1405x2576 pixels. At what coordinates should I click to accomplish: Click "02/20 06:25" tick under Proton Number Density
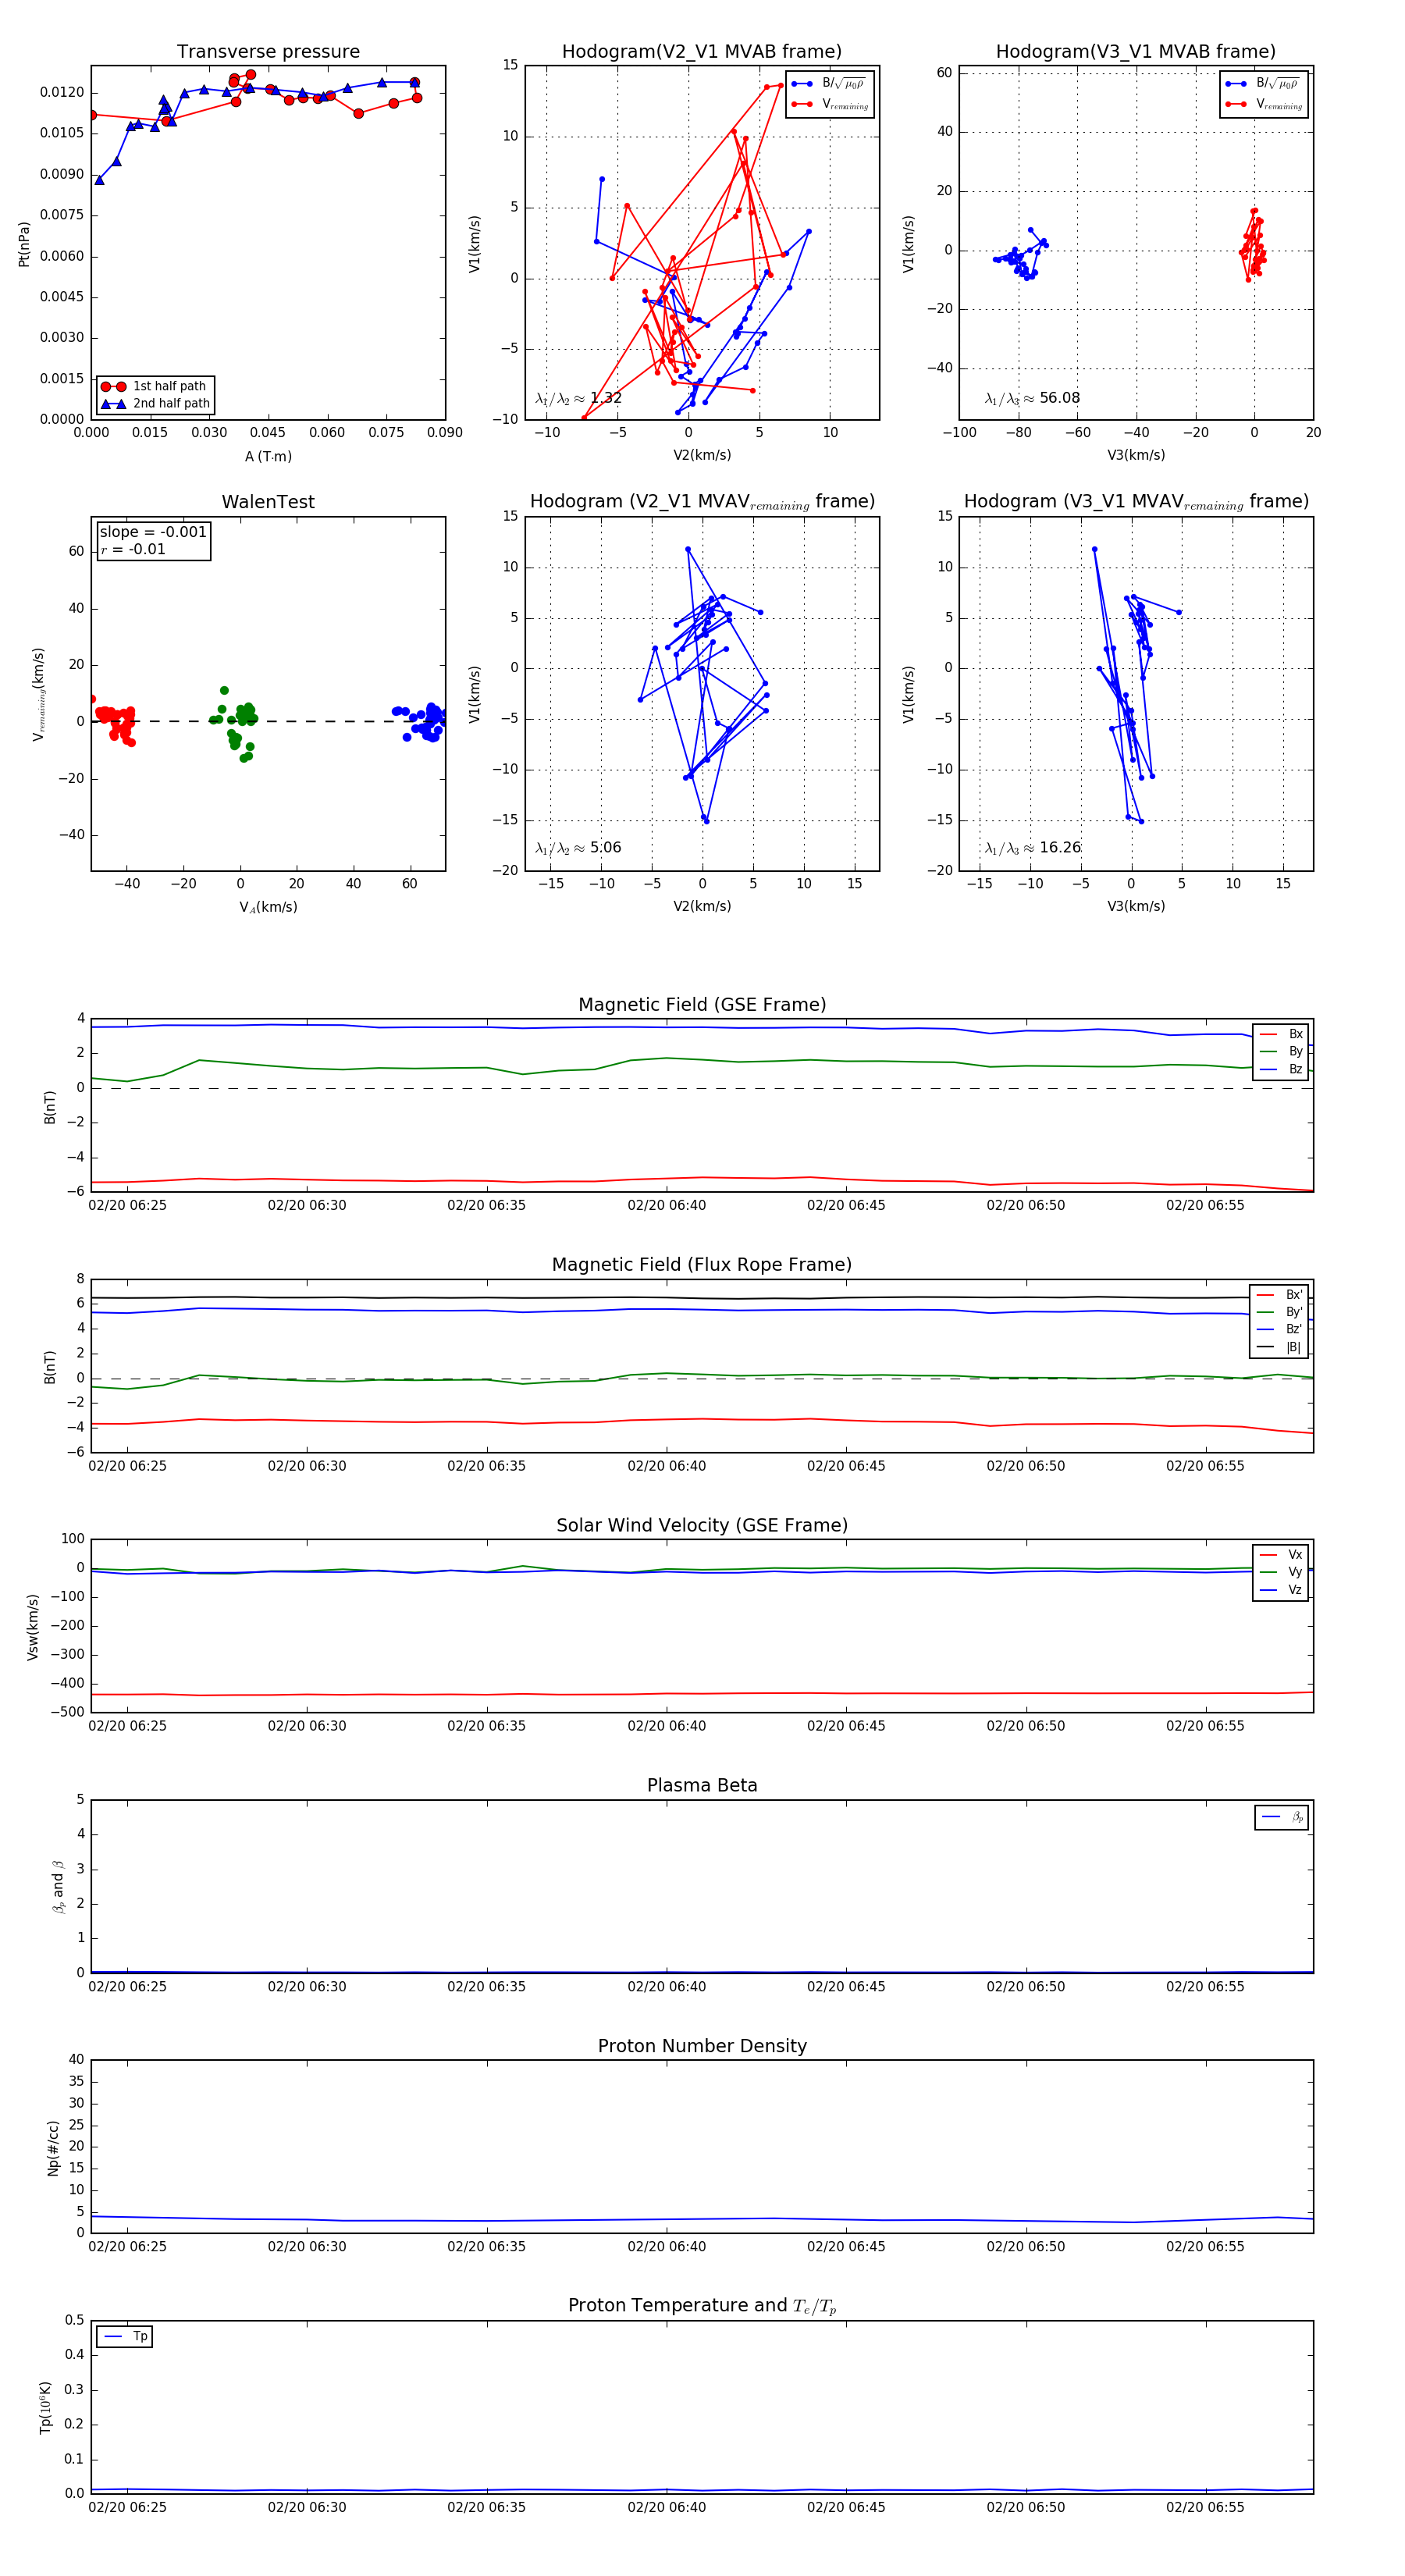tap(127, 2247)
